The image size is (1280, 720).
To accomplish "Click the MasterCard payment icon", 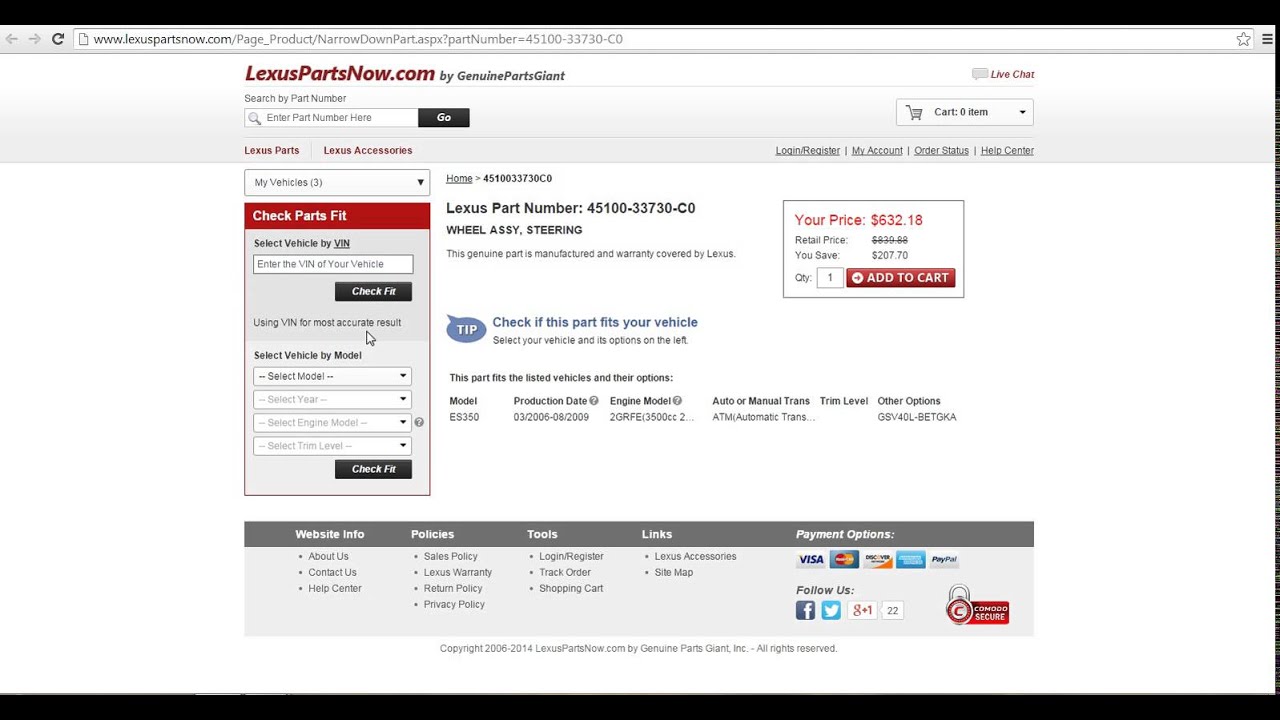I will click(844, 560).
